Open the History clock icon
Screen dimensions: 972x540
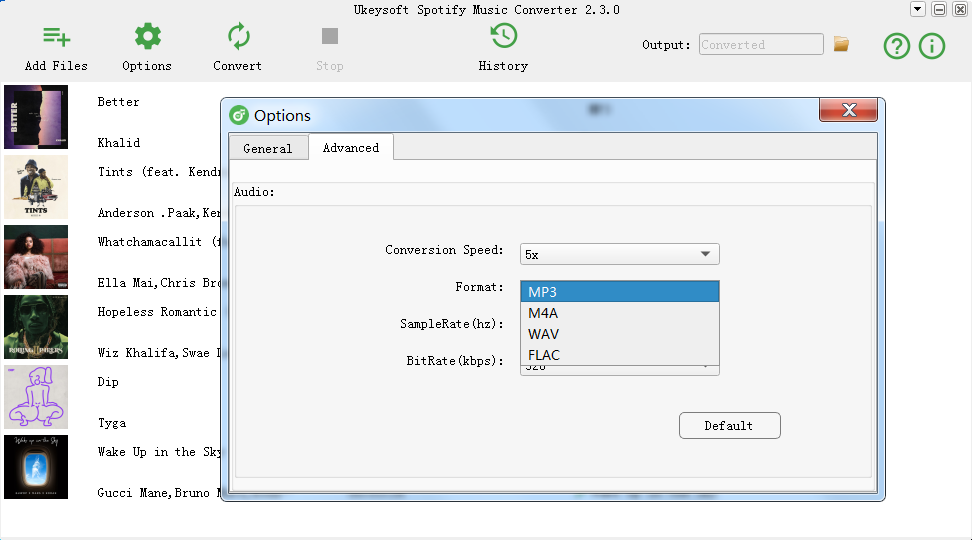coord(503,36)
